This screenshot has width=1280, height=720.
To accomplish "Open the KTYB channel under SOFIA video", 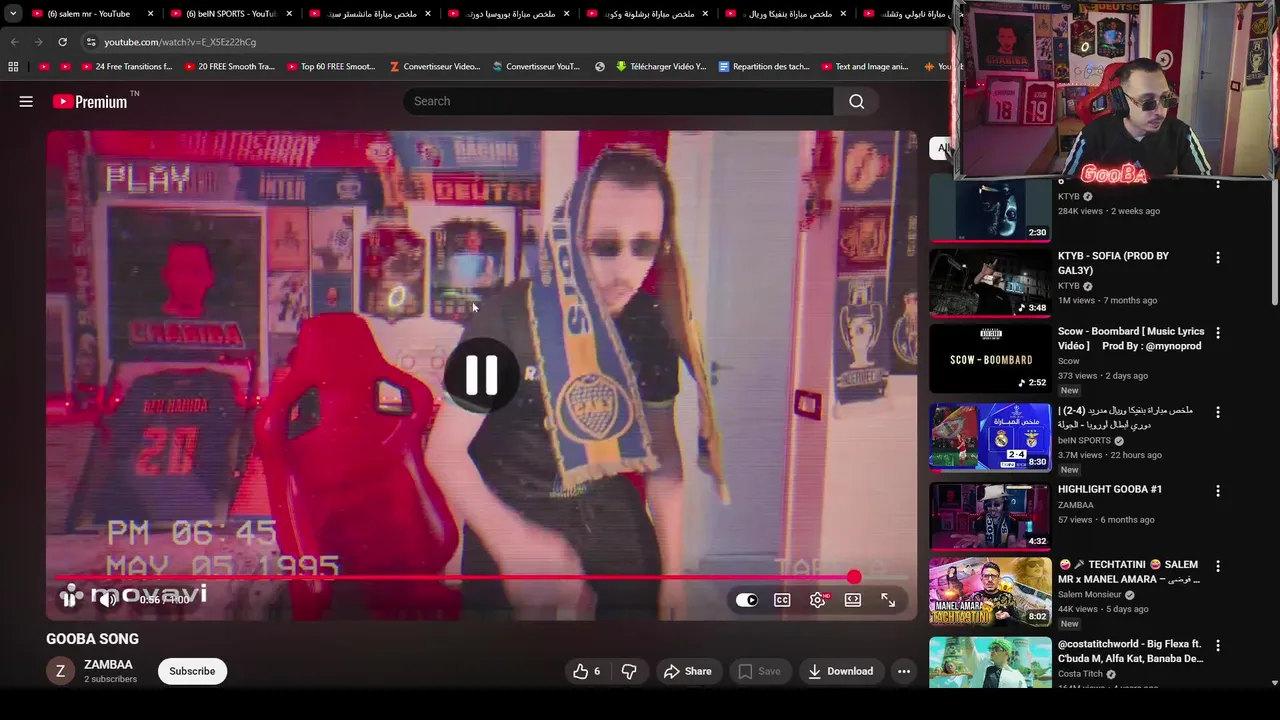I will tap(1069, 286).
